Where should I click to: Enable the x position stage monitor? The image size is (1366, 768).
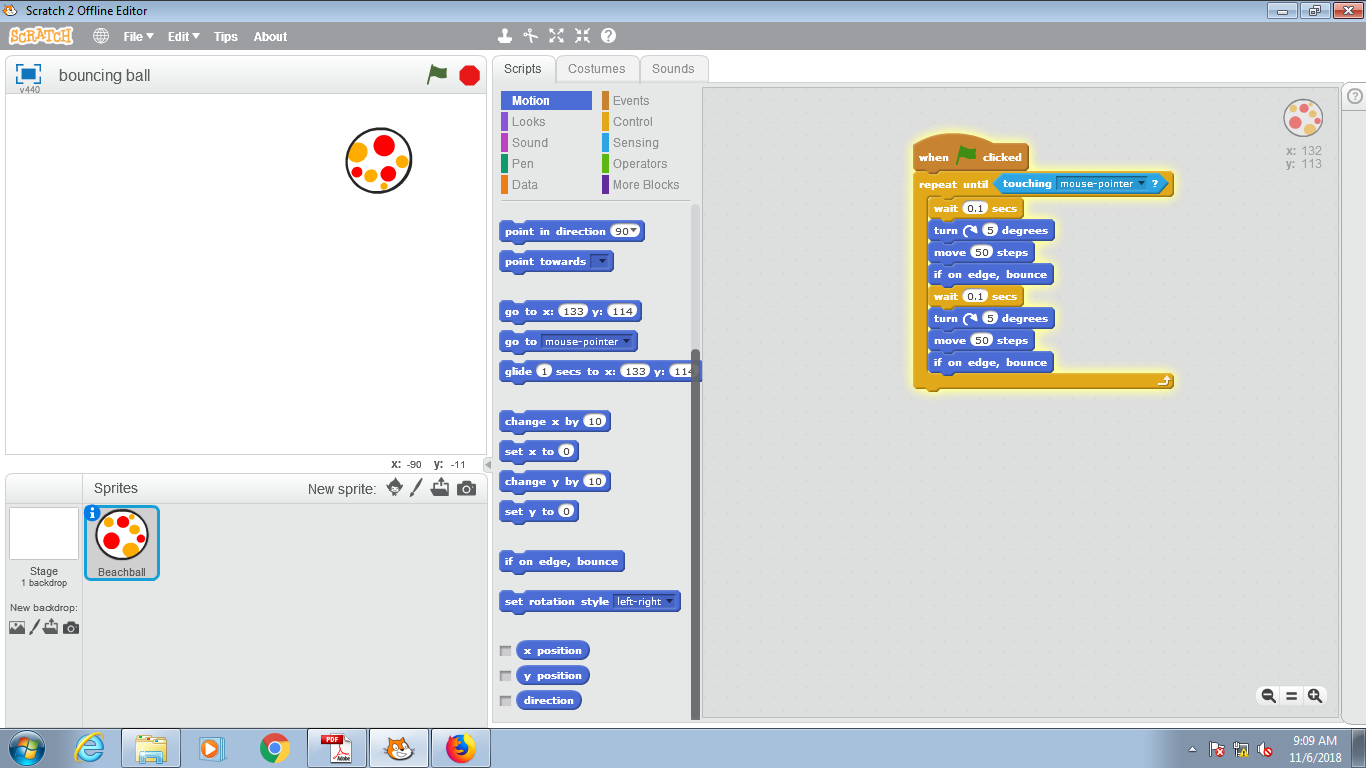tap(505, 650)
